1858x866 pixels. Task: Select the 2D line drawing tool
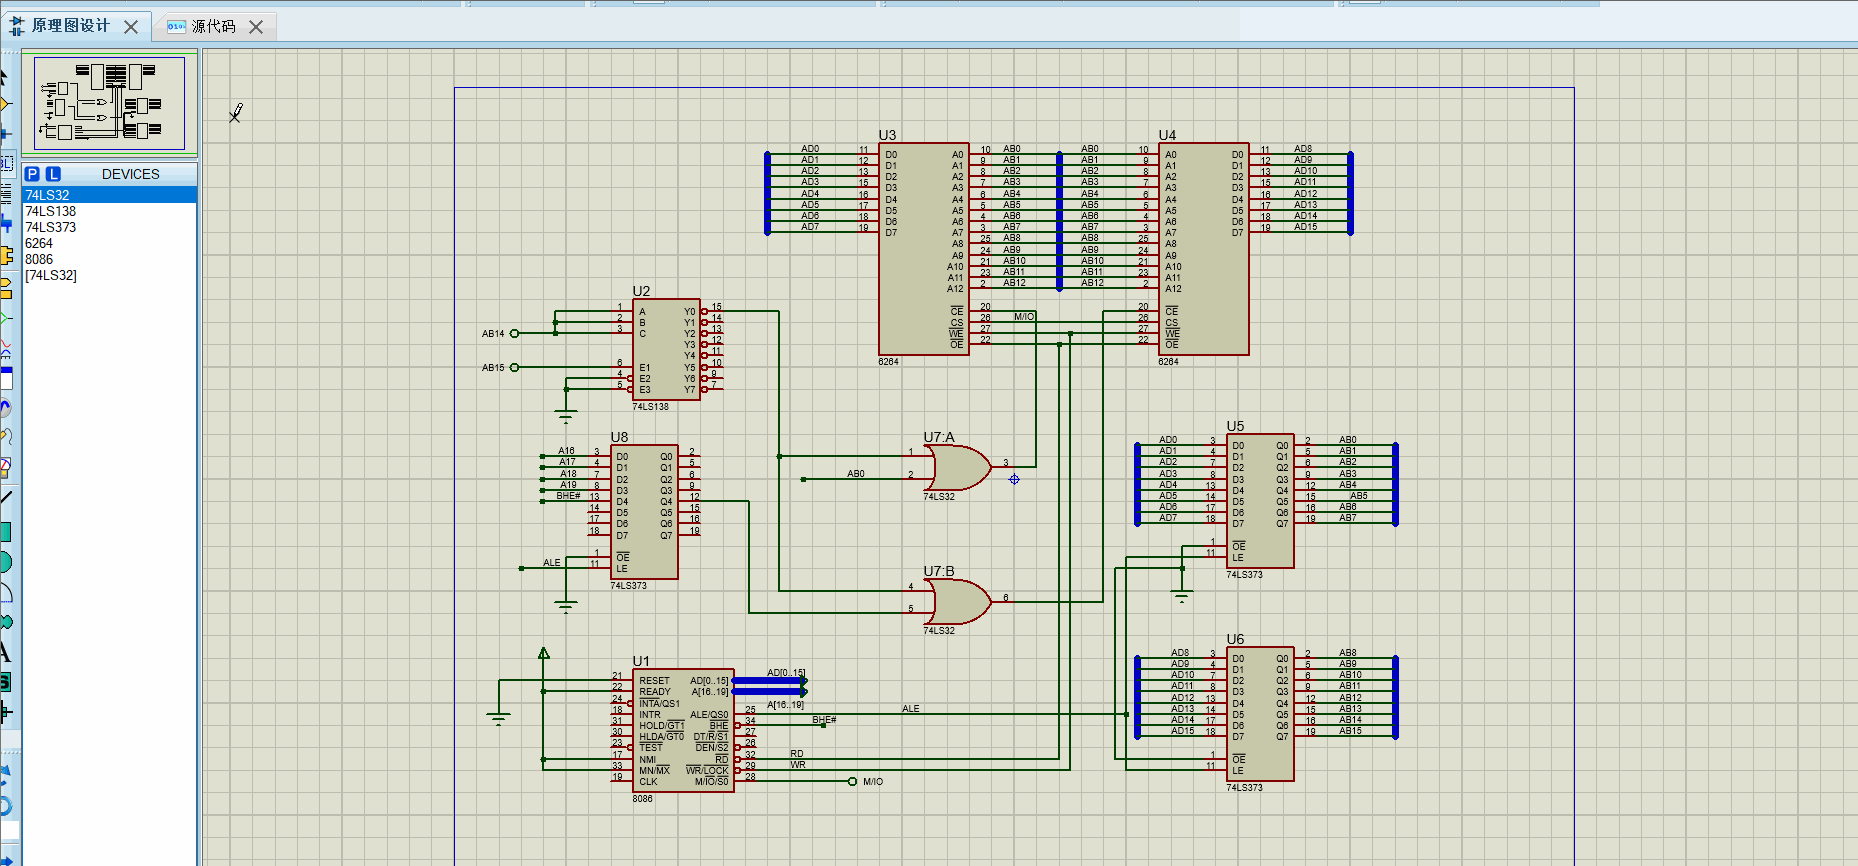pyautogui.click(x=6, y=497)
